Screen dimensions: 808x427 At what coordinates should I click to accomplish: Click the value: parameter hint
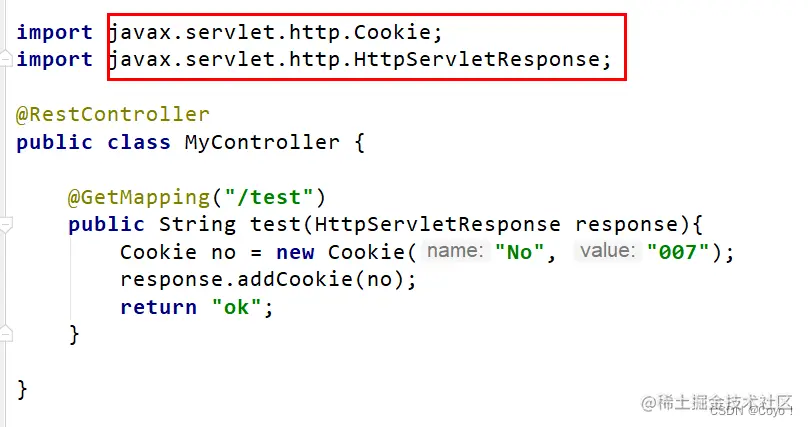coord(607,251)
